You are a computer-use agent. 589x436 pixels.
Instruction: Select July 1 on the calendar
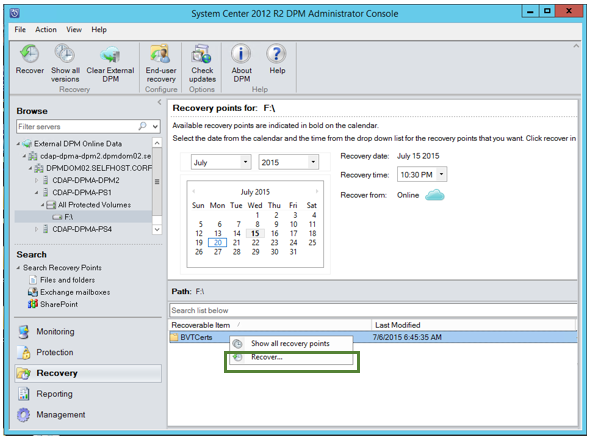[x=257, y=215]
